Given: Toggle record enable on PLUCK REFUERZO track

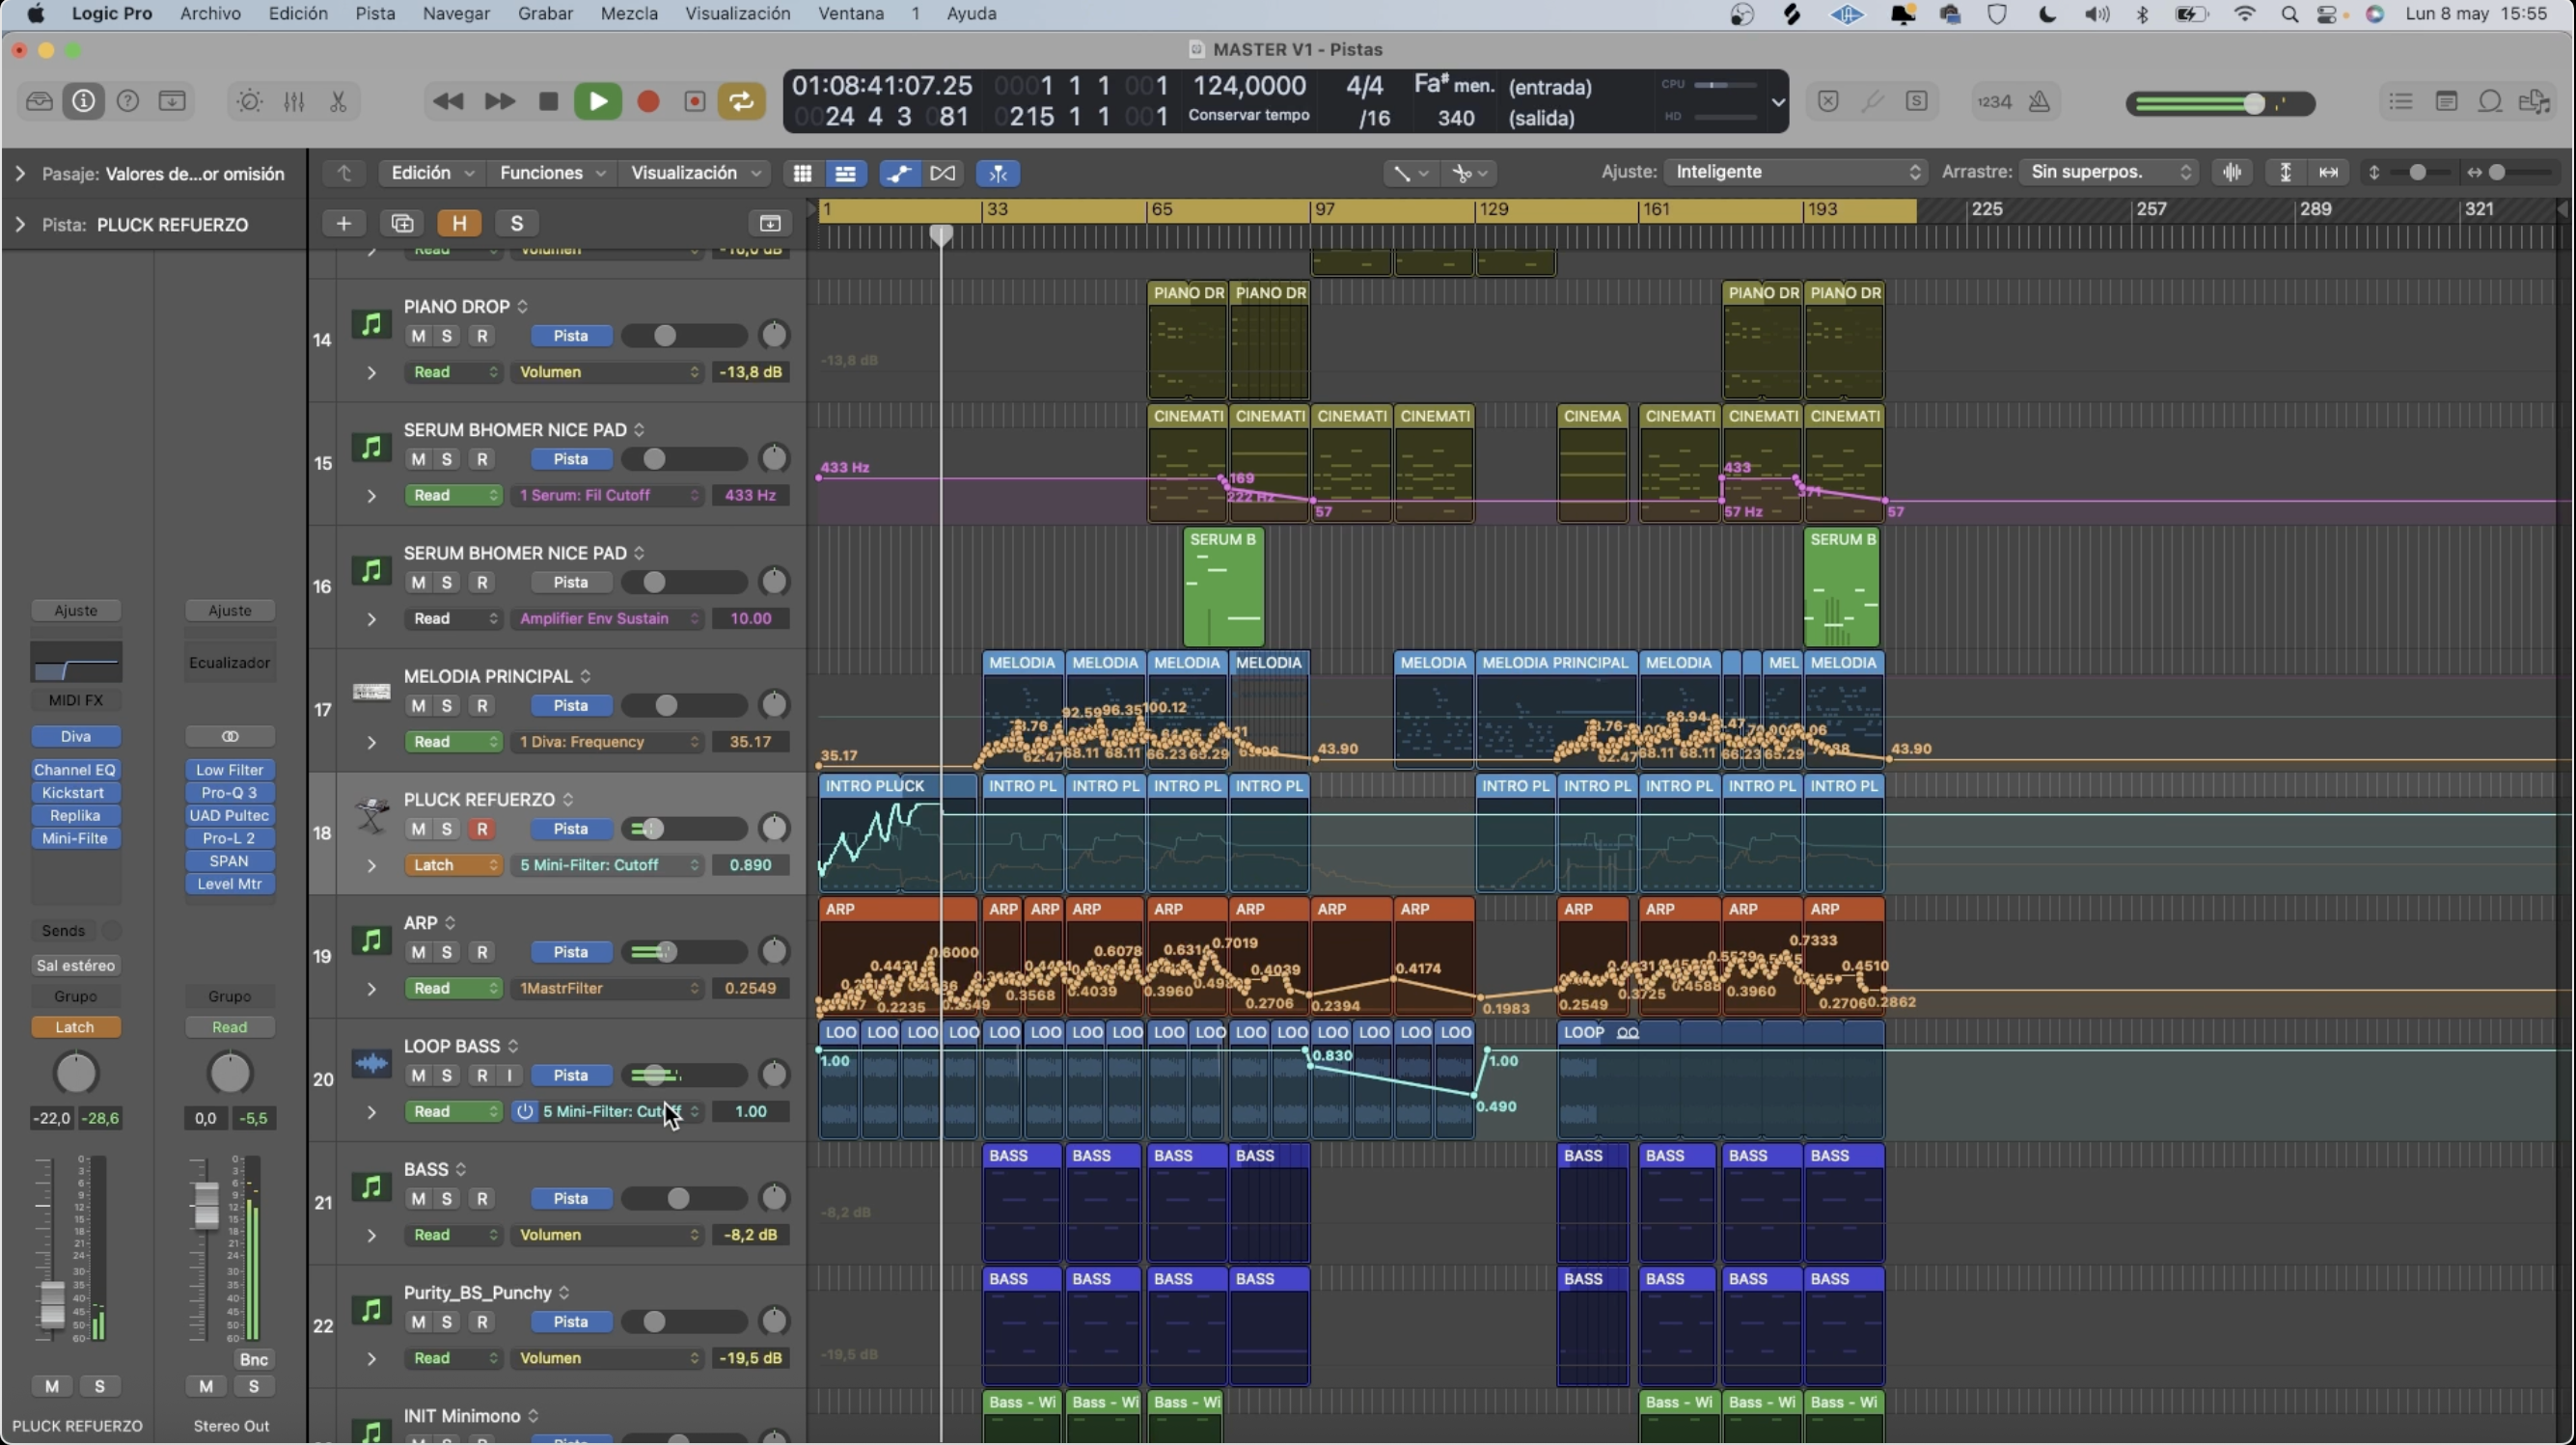Looking at the screenshot, I should click(482, 829).
